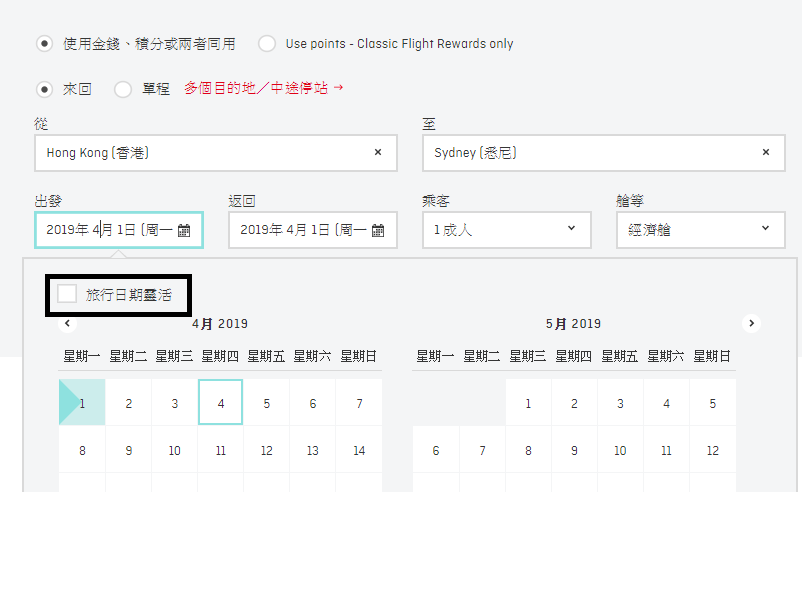Select April 14 on the calendar
This screenshot has width=802, height=612.
click(359, 450)
